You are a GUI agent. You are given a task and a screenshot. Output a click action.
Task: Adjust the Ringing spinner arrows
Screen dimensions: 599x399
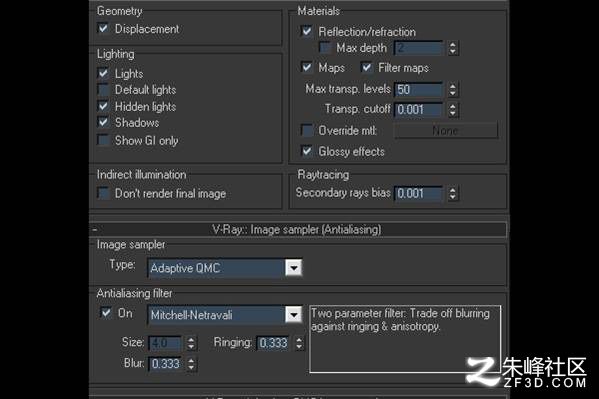[300, 343]
